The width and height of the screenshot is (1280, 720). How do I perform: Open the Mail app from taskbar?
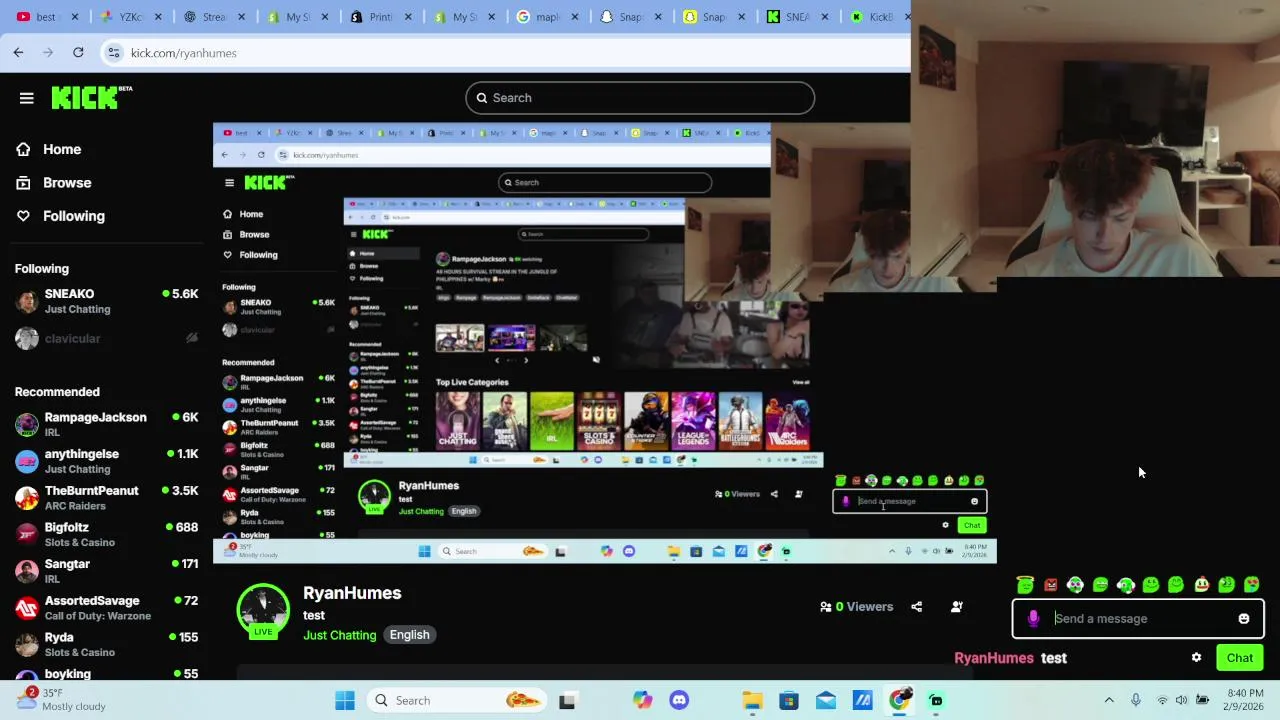pyautogui.click(x=826, y=700)
